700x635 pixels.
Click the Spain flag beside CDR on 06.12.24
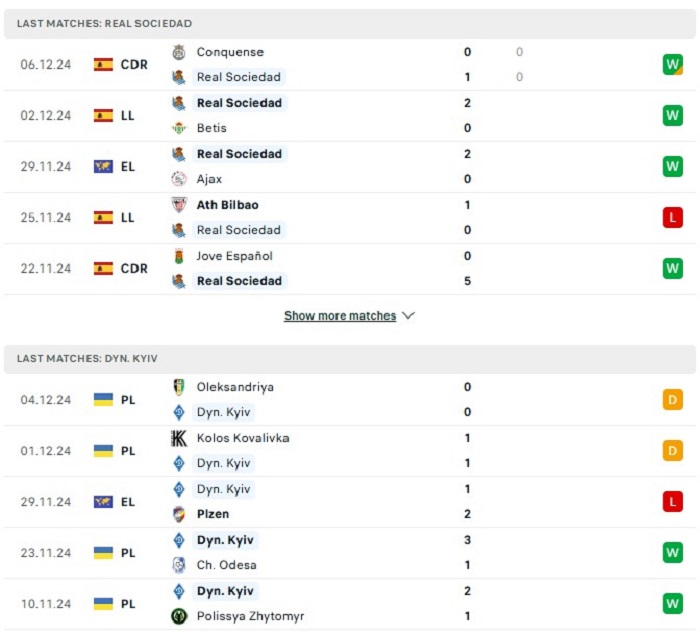tap(103, 65)
